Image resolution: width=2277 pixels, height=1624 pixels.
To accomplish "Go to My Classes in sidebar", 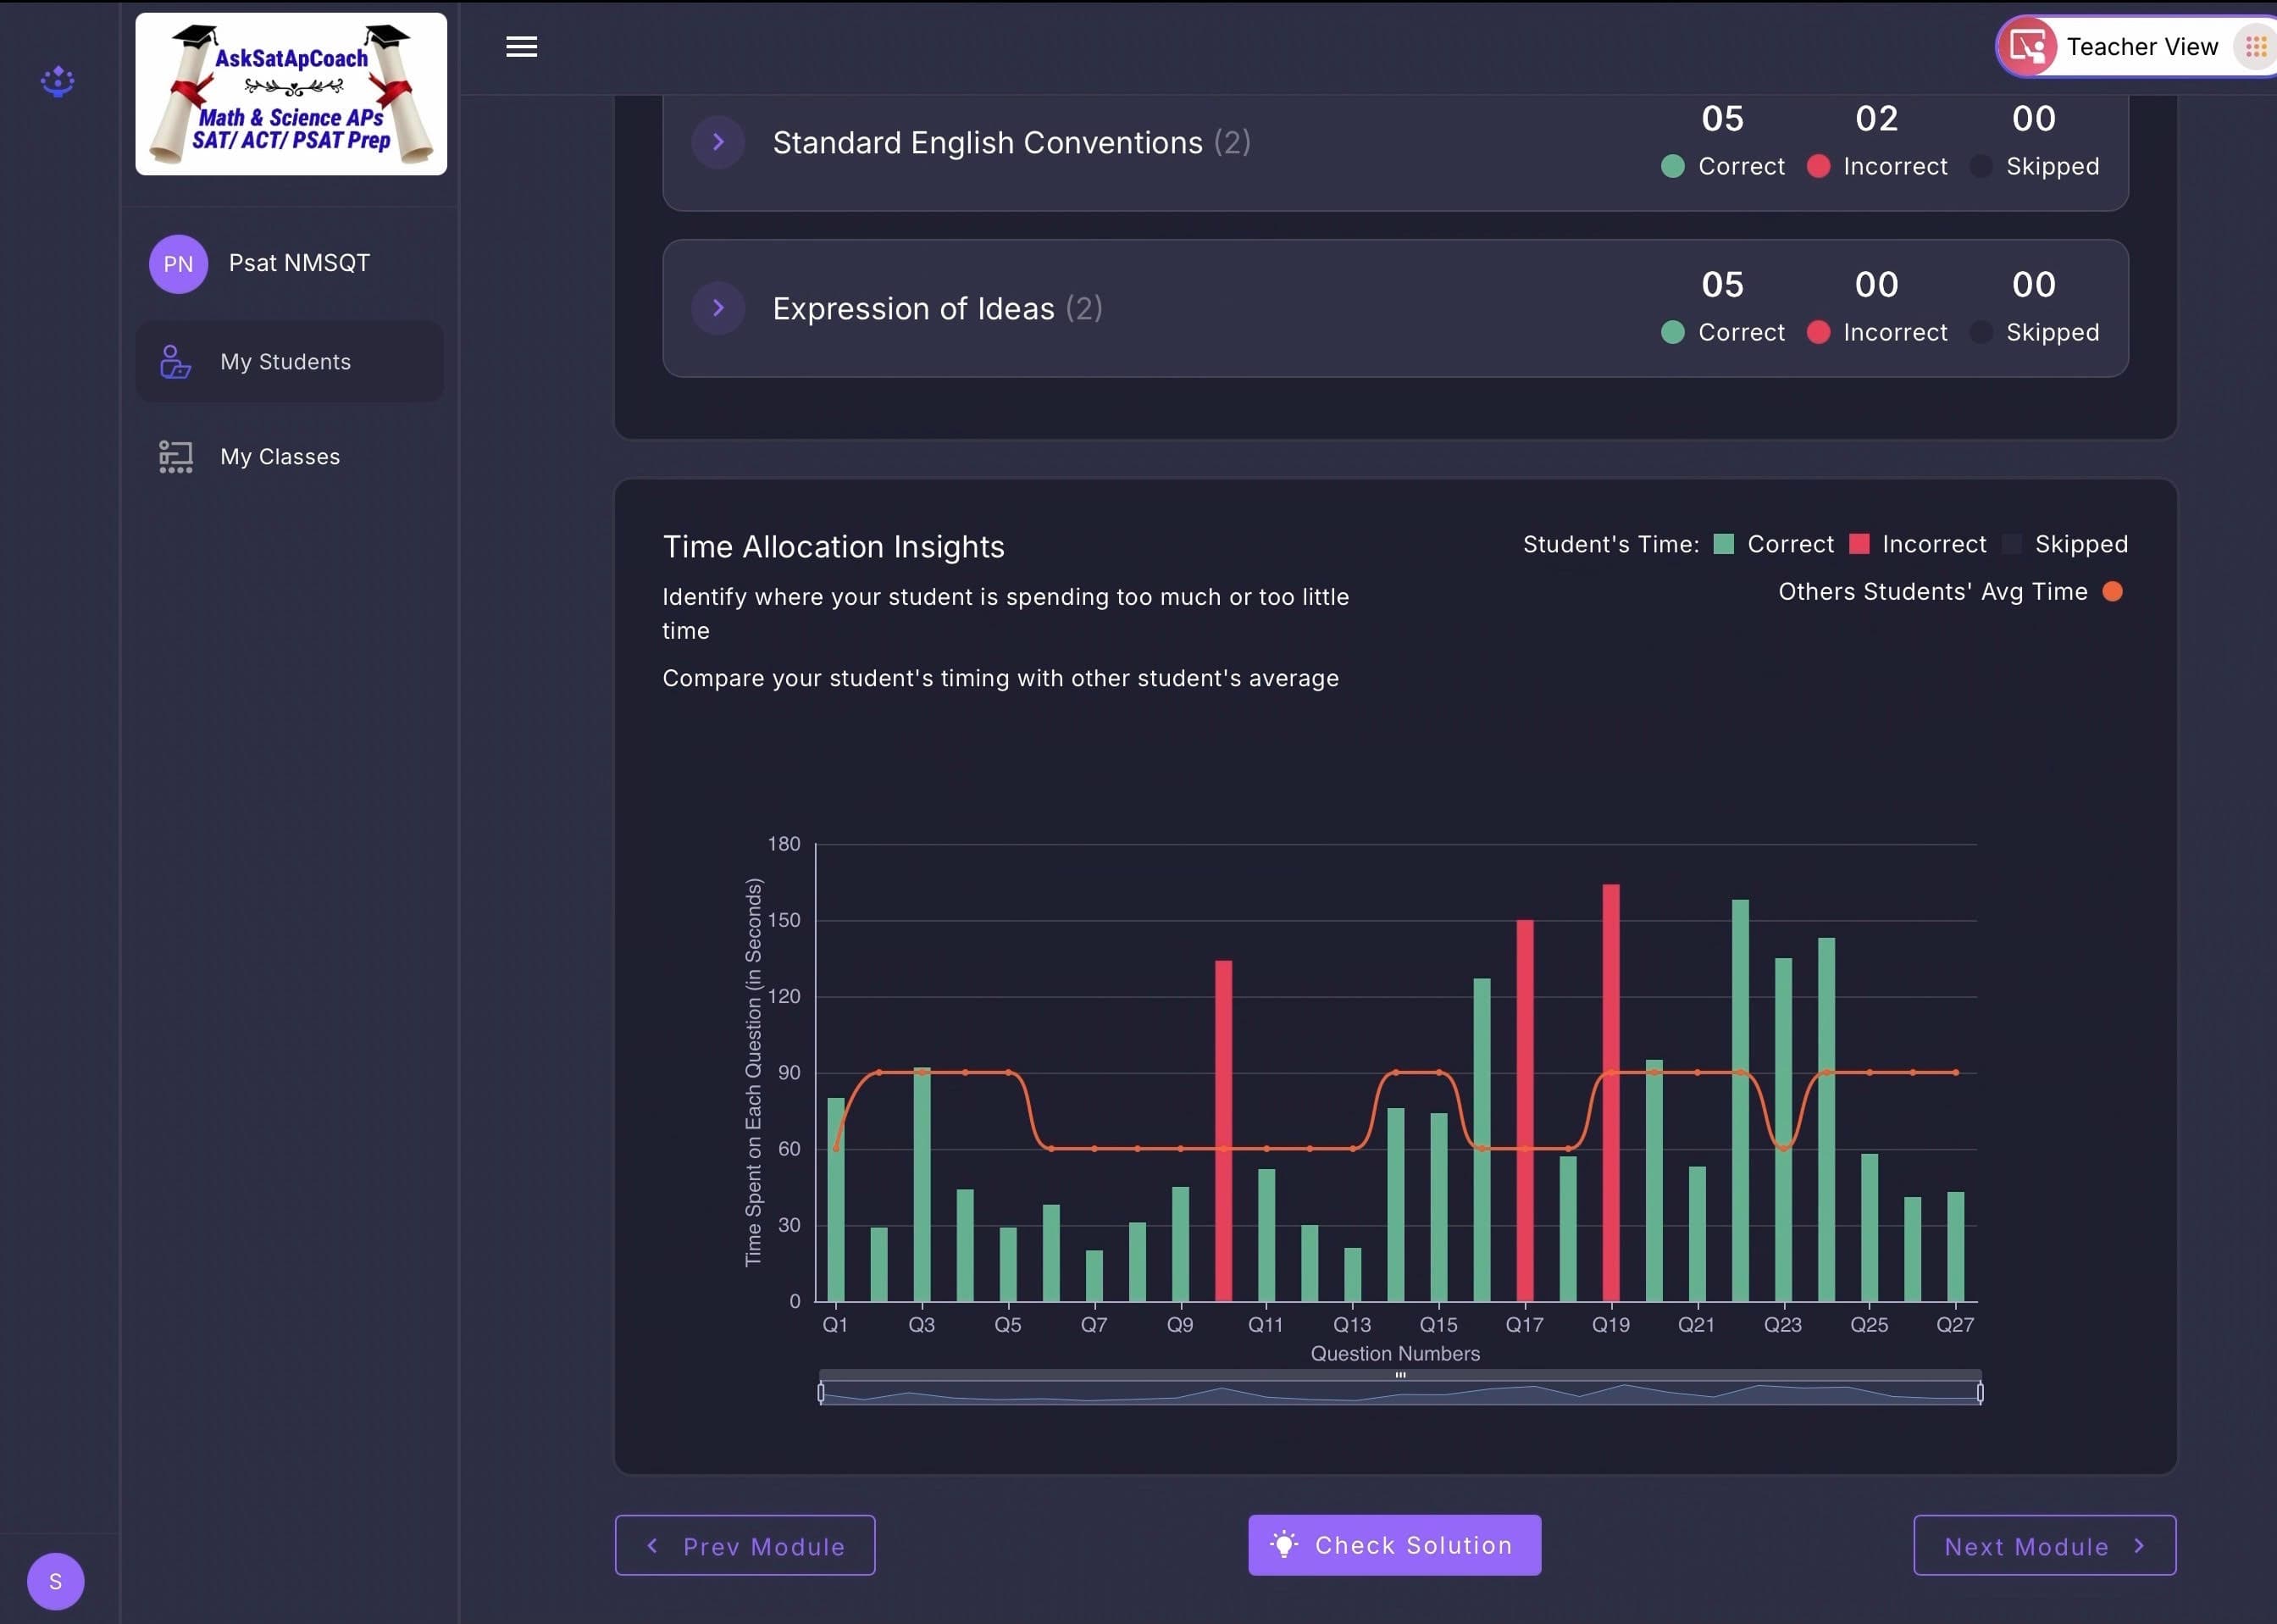I will 280,456.
